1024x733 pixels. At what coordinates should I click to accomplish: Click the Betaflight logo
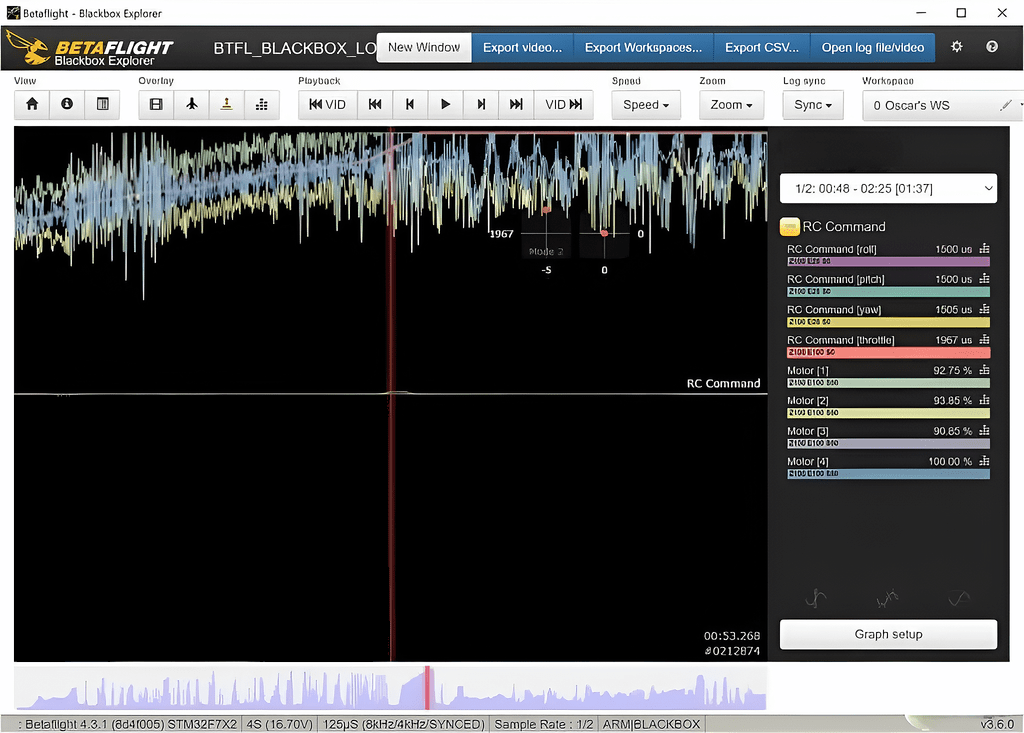click(89, 50)
